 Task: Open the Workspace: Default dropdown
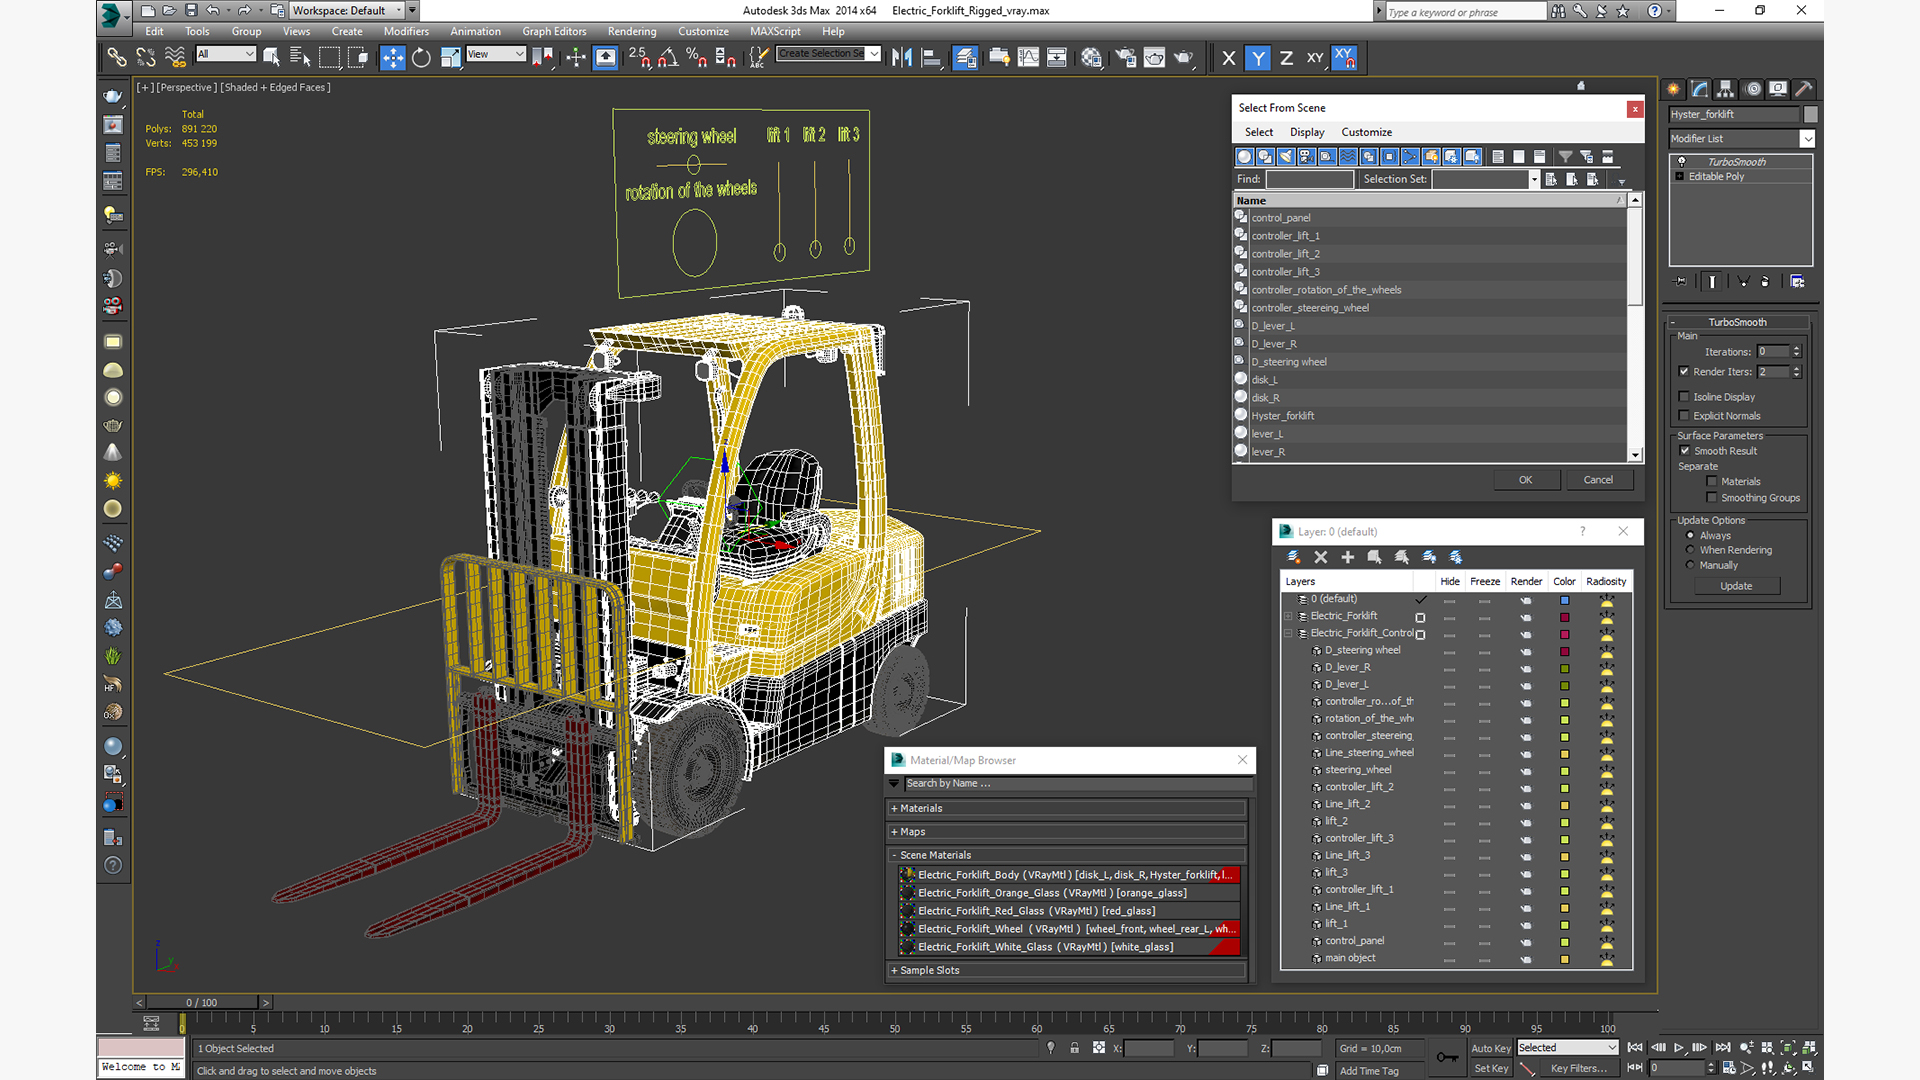[x=346, y=11]
